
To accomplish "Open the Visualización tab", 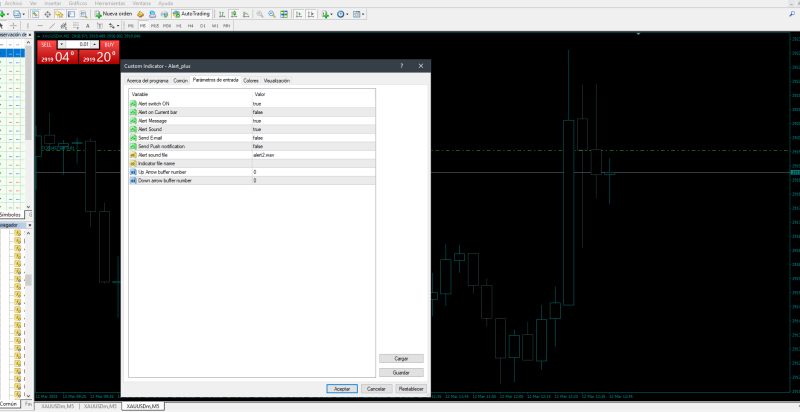I will 276,80.
